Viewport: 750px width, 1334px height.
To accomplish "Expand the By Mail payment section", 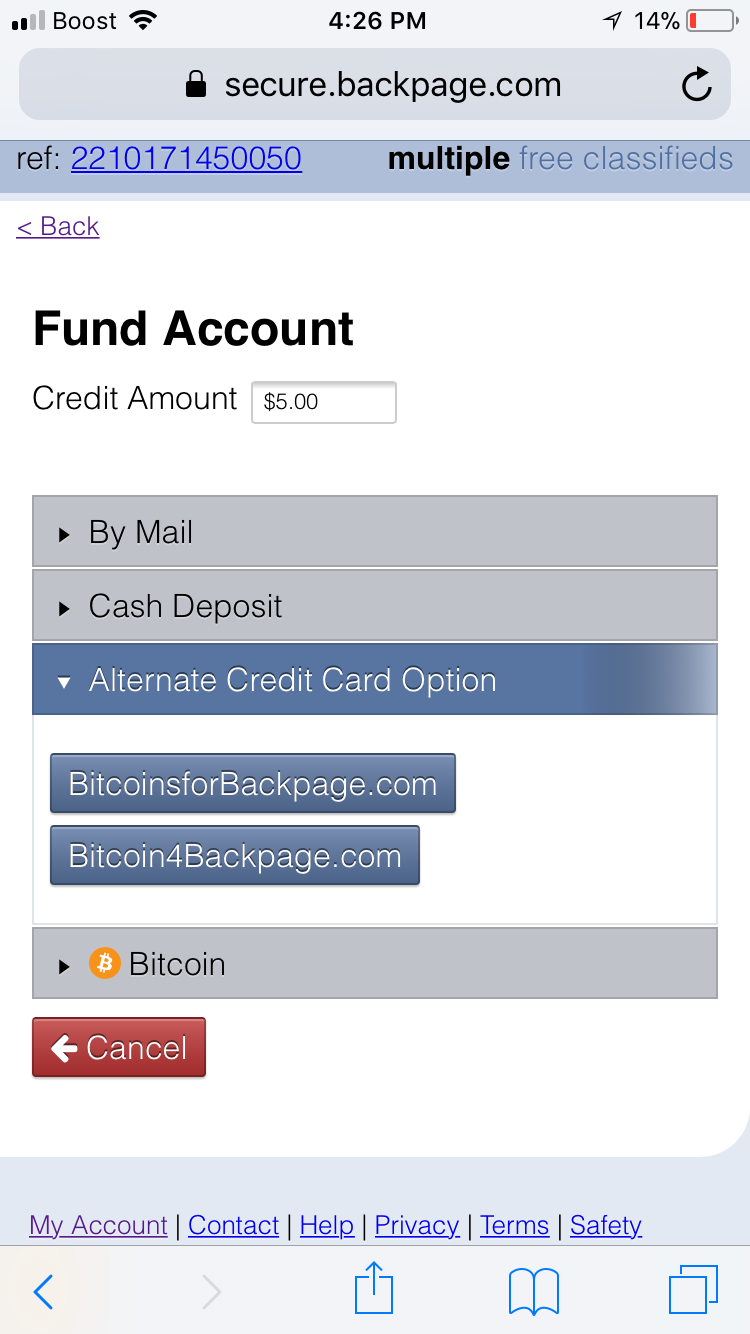I will coord(375,532).
